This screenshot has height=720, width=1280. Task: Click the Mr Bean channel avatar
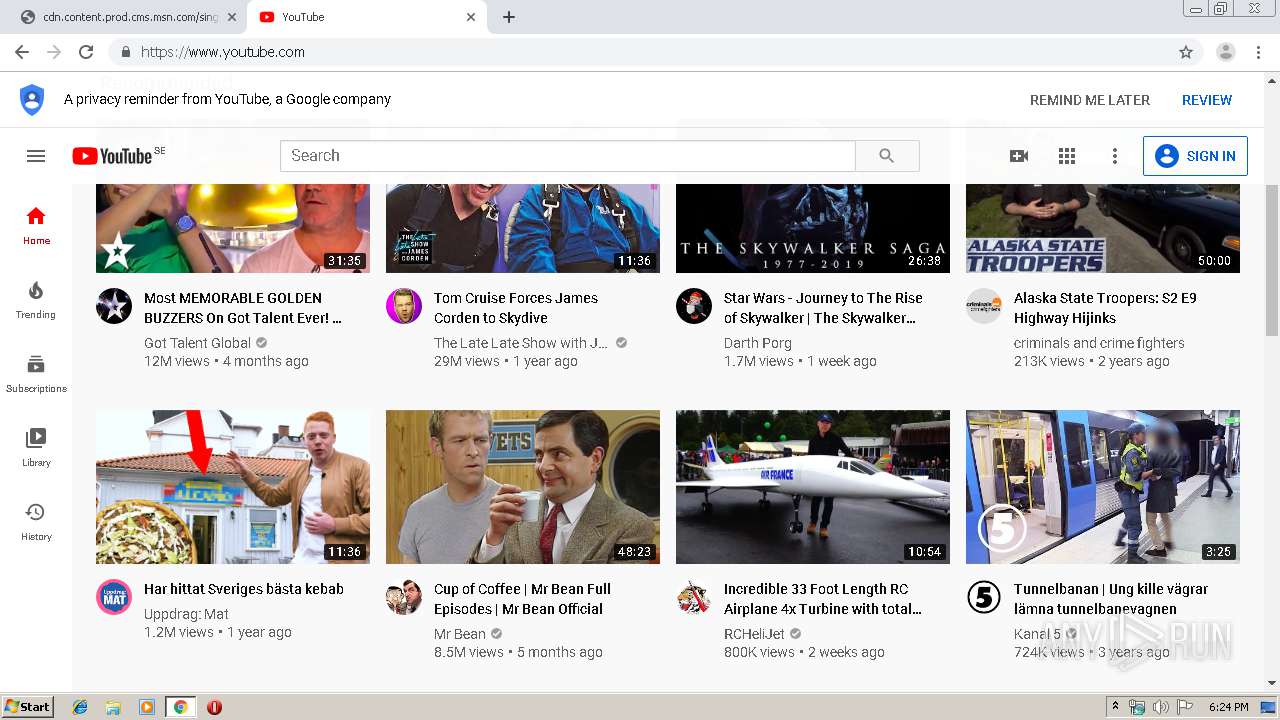(x=404, y=597)
